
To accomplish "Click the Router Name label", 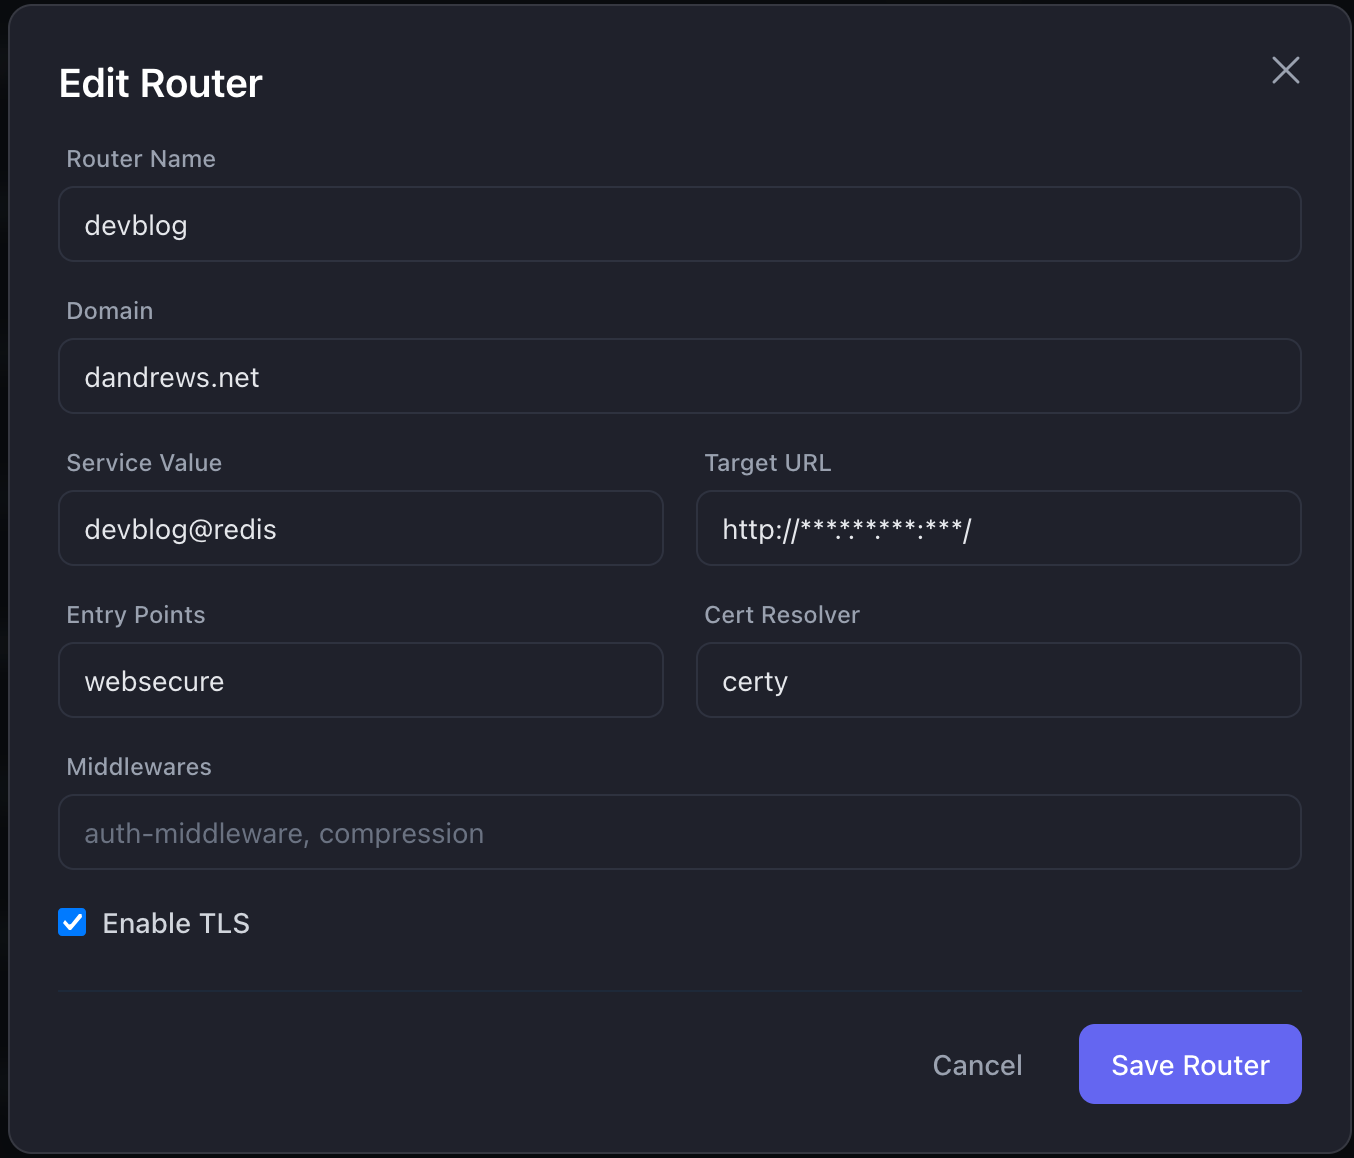I will coord(141,159).
